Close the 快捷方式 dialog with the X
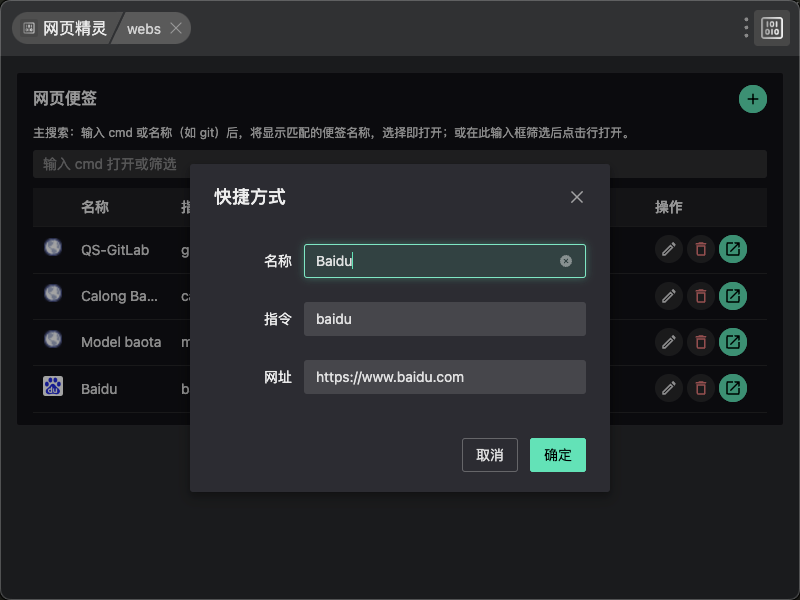The height and width of the screenshot is (600, 800). click(x=577, y=197)
